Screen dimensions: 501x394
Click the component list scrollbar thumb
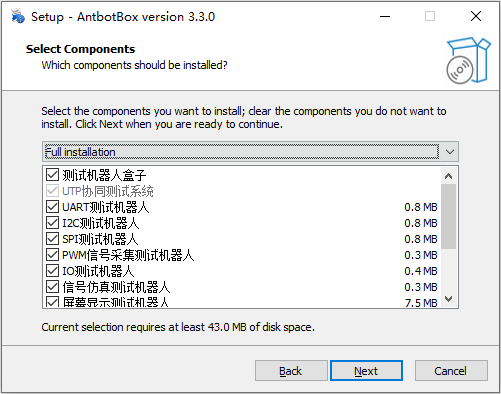[449, 217]
